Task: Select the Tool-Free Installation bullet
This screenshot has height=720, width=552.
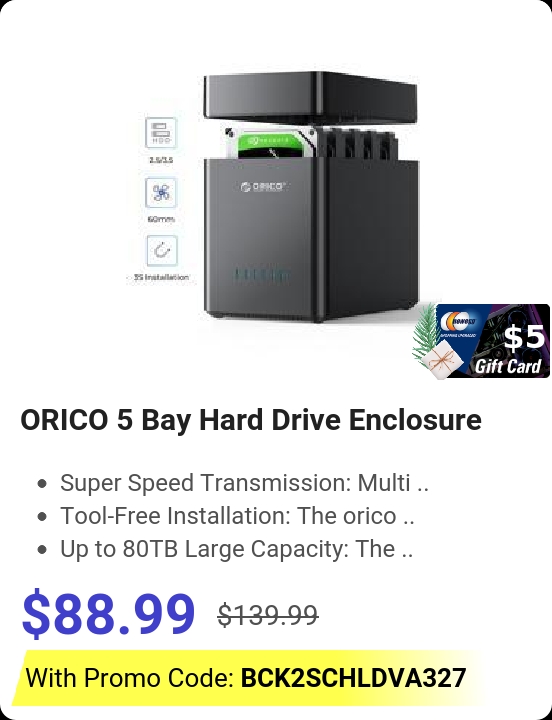Action: 237,516
